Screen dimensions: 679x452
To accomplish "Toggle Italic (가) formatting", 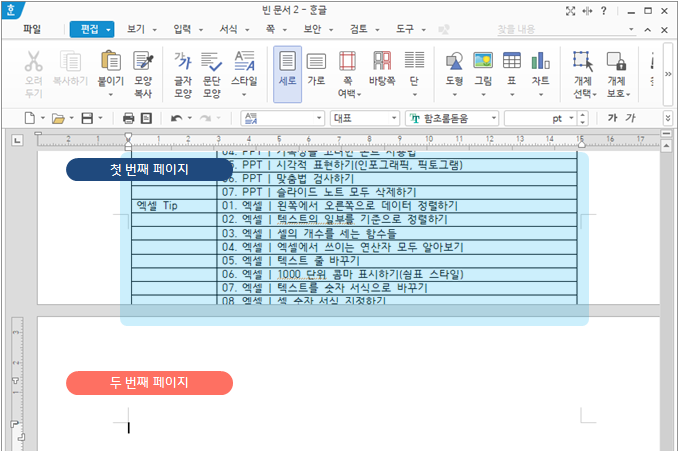I will click(x=630, y=118).
